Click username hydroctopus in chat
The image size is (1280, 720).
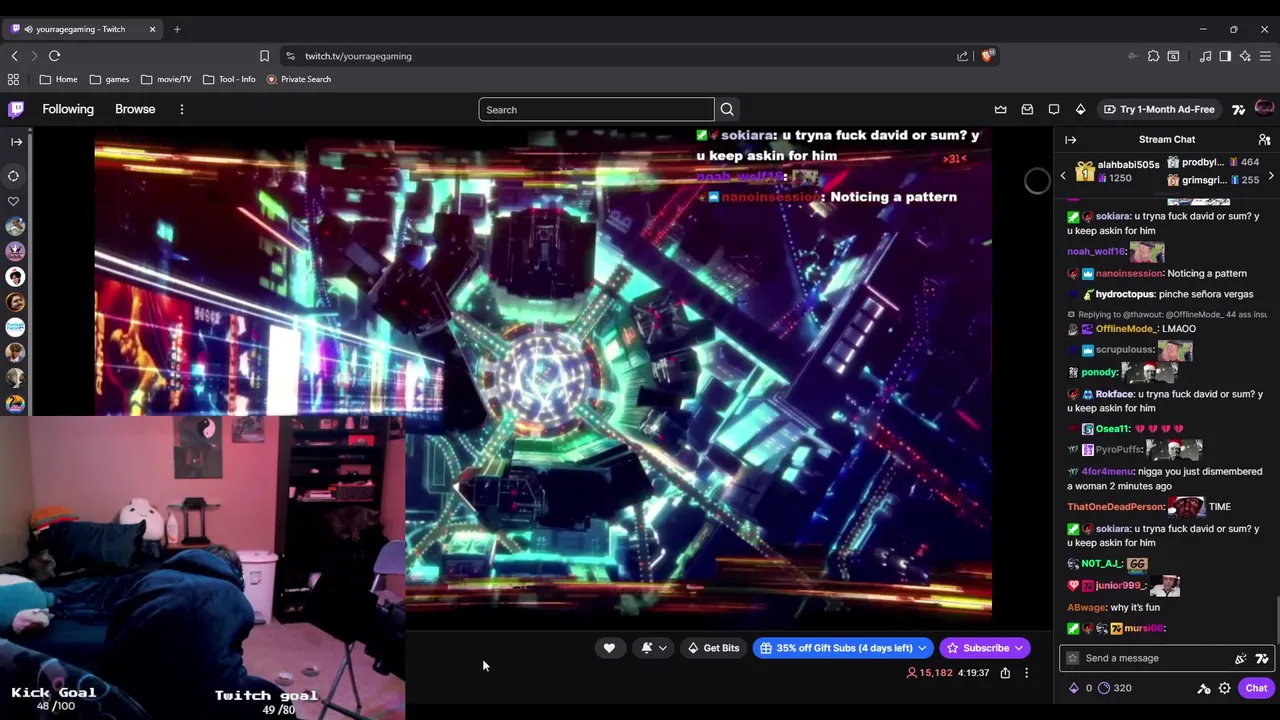pyautogui.click(x=1125, y=294)
